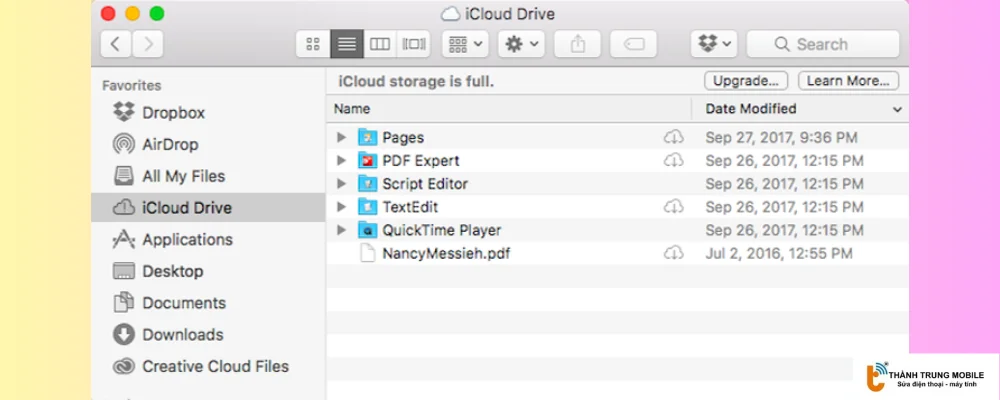Switch to Cover Flow view
1000x400 pixels.
coord(414,44)
